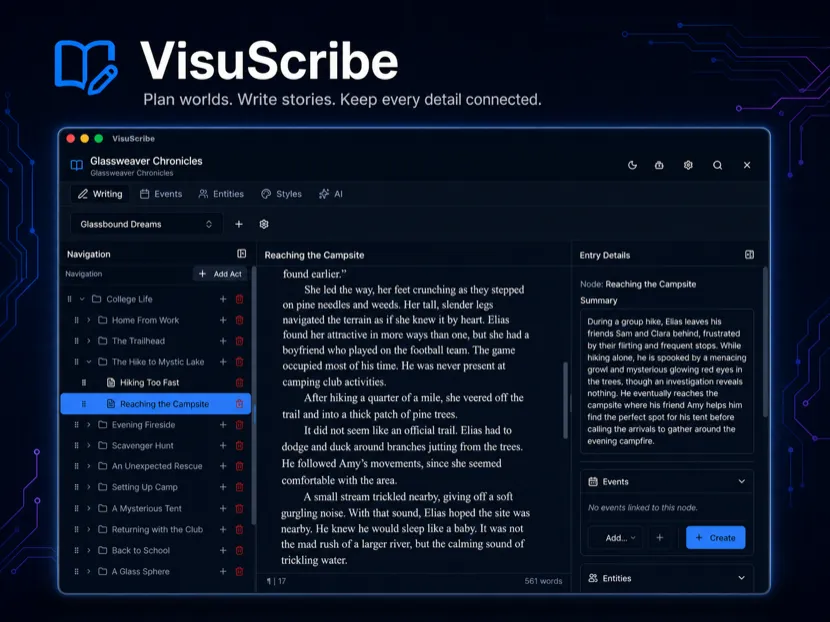Expand An Unexpected Rescue folder

point(88,466)
